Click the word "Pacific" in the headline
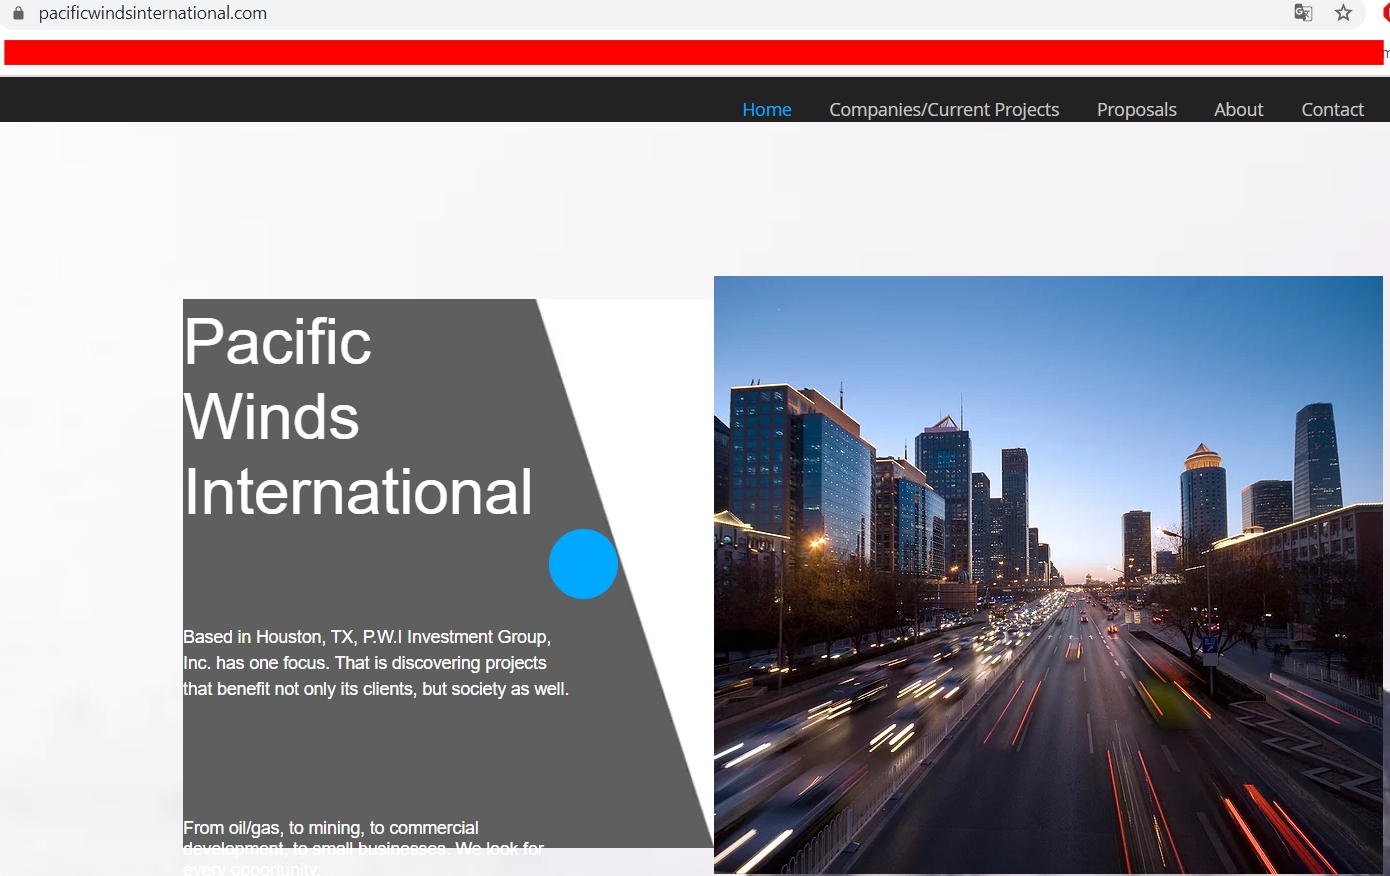 click(277, 342)
